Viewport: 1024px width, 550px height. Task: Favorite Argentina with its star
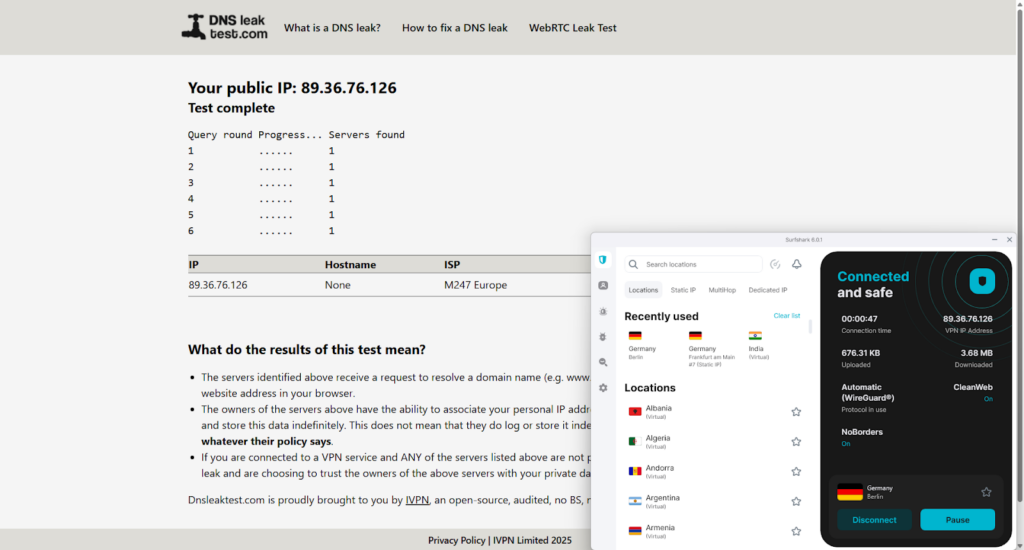pyautogui.click(x=796, y=502)
